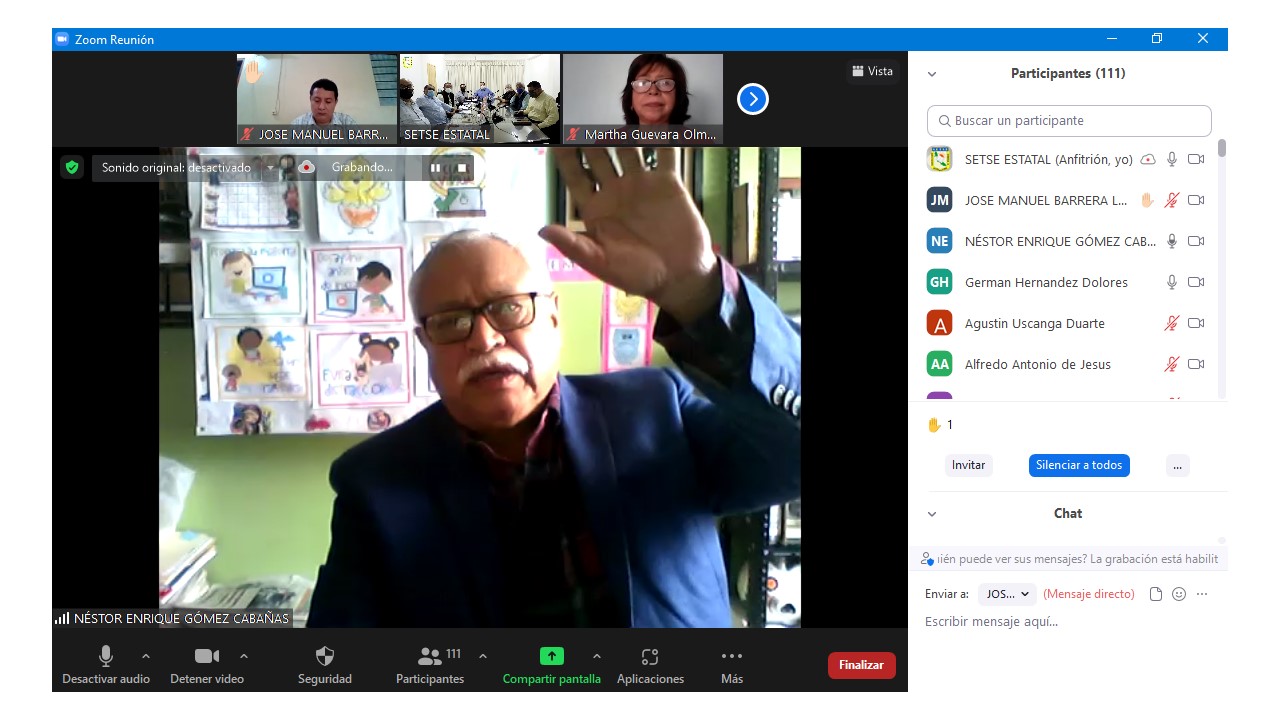Unmute Agustin Uscanga Duarte muted mic
The image size is (1280, 720).
click(x=1172, y=323)
